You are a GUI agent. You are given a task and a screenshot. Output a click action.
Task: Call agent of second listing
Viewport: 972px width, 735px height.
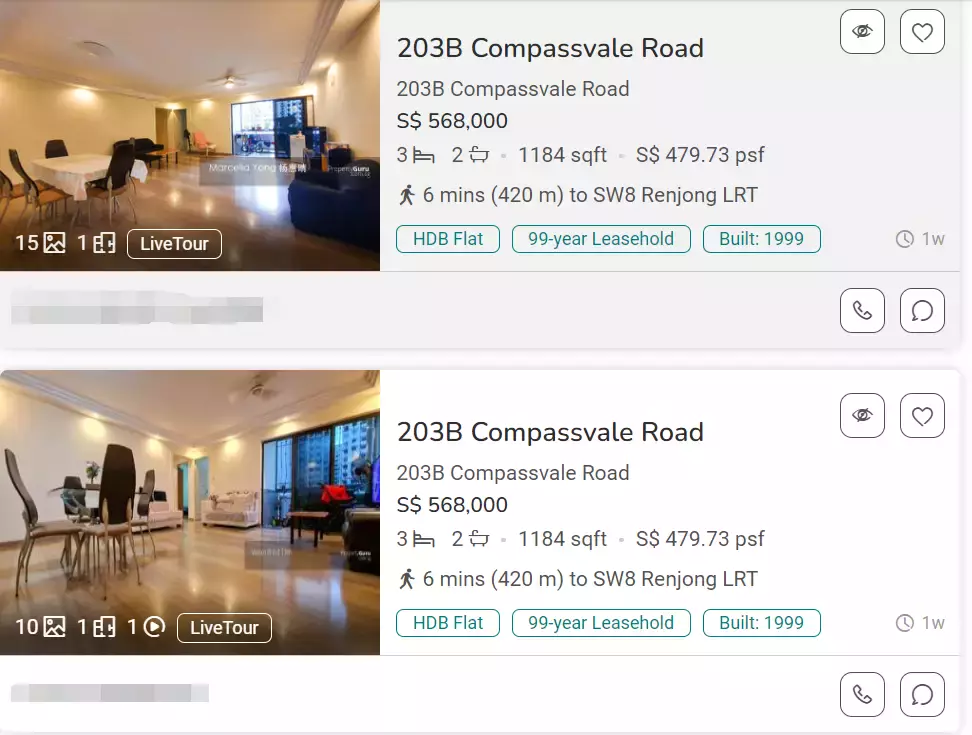[862, 694]
